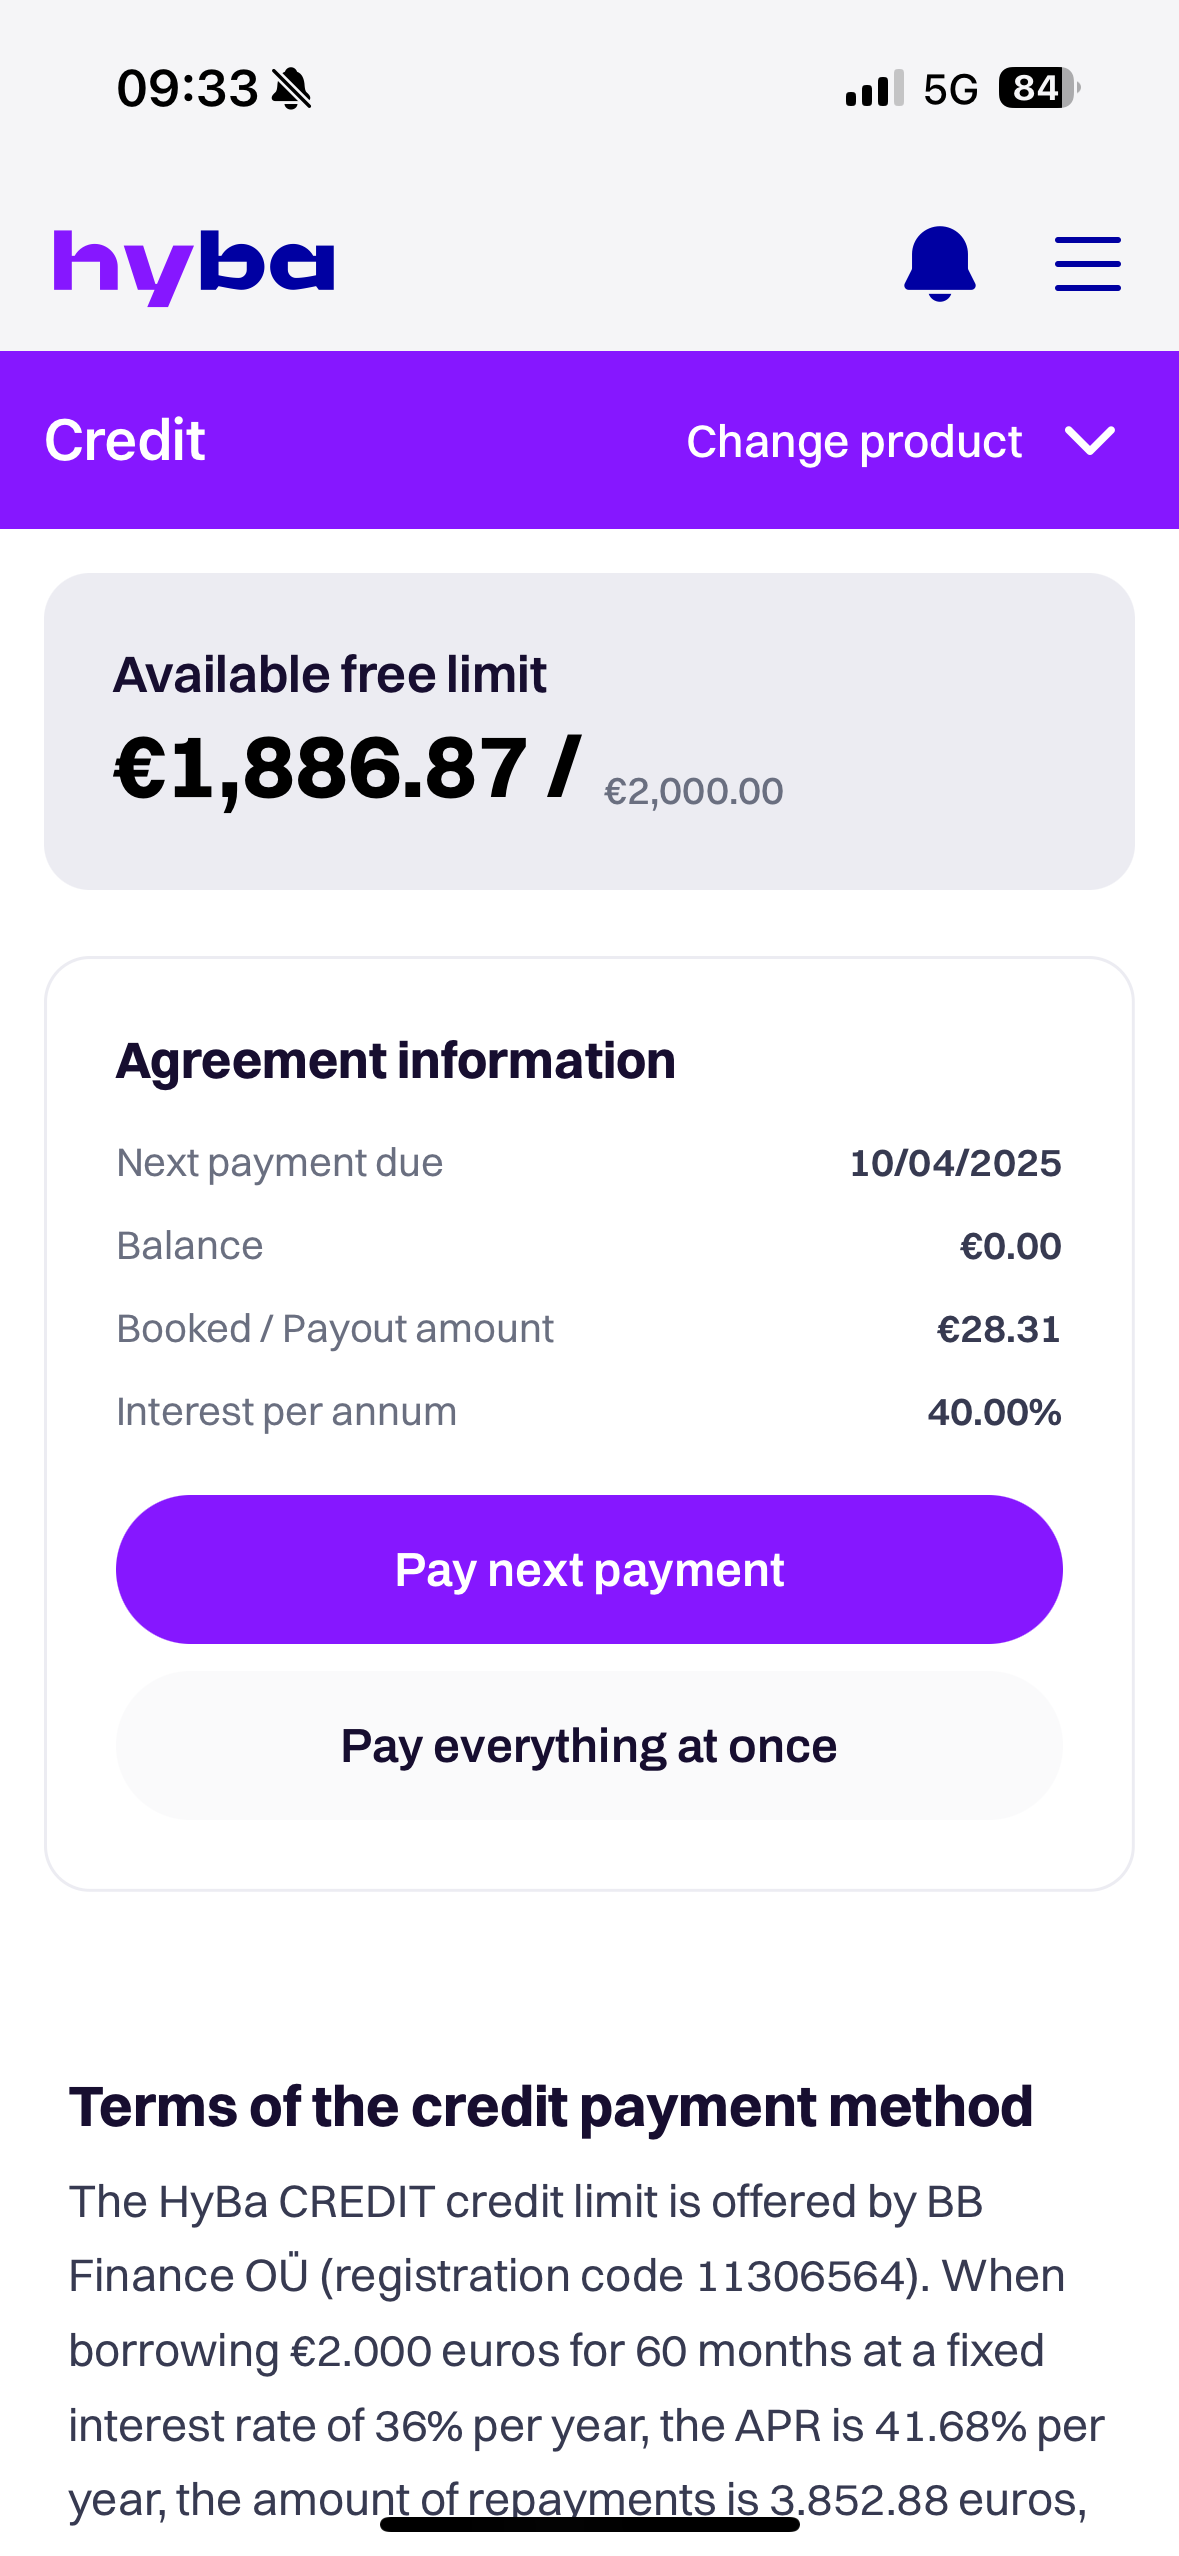
Task: Tap the 5G network indicator
Action: coord(950,90)
